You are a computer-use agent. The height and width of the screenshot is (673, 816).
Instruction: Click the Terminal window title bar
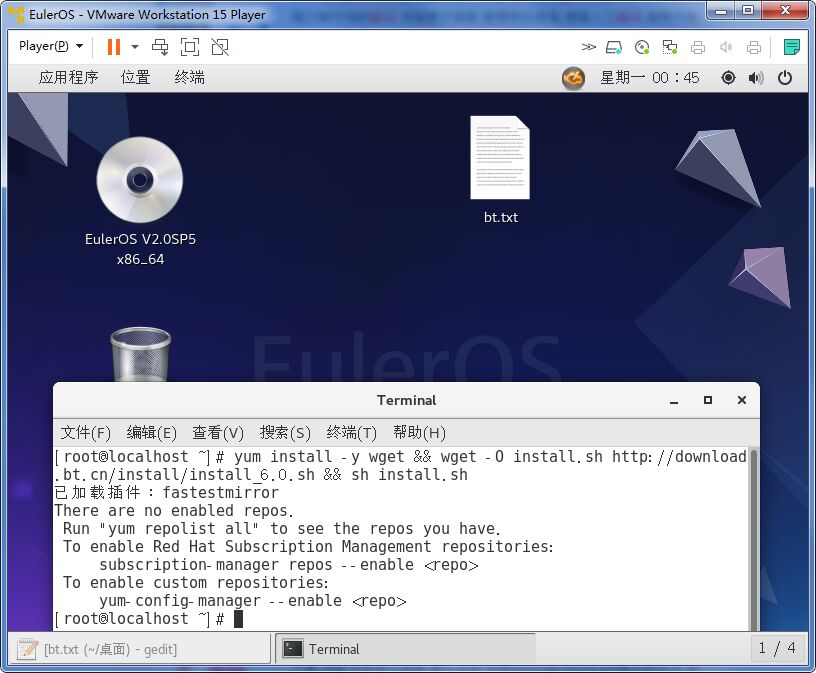(x=406, y=400)
